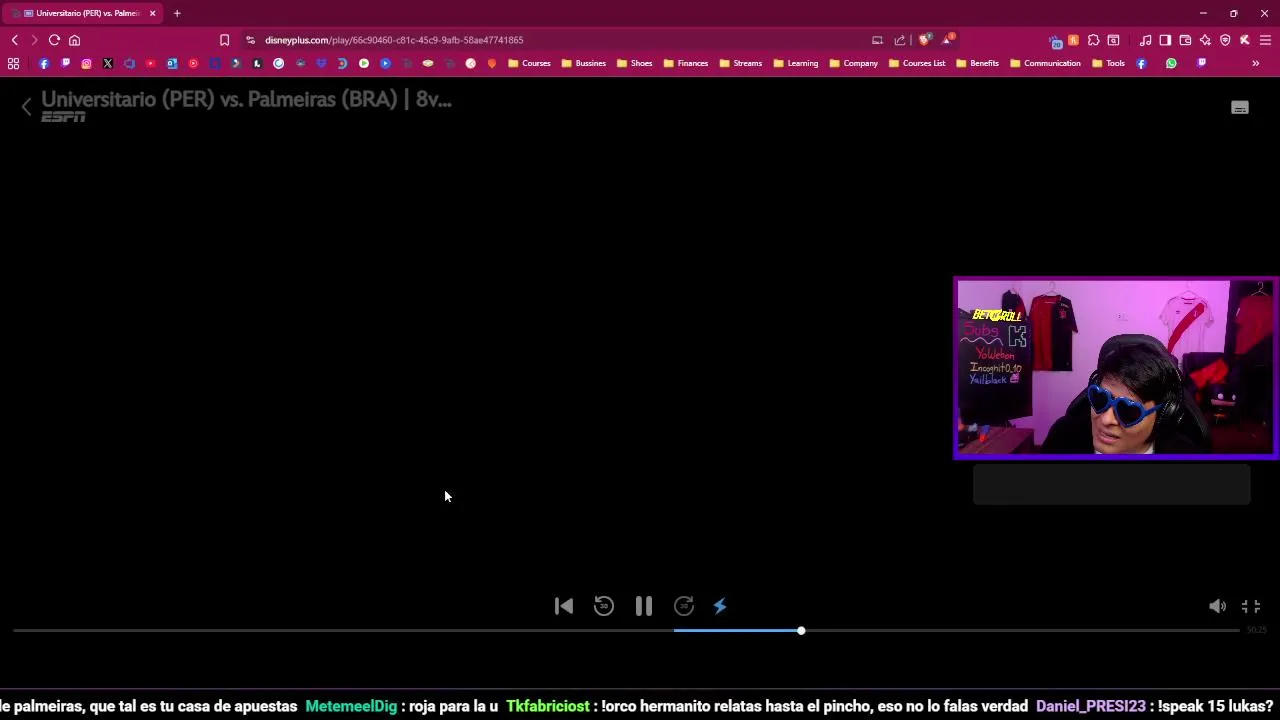This screenshot has width=1280, height=720.
Task: Open the Courses bookmarks folder
Action: pos(529,63)
